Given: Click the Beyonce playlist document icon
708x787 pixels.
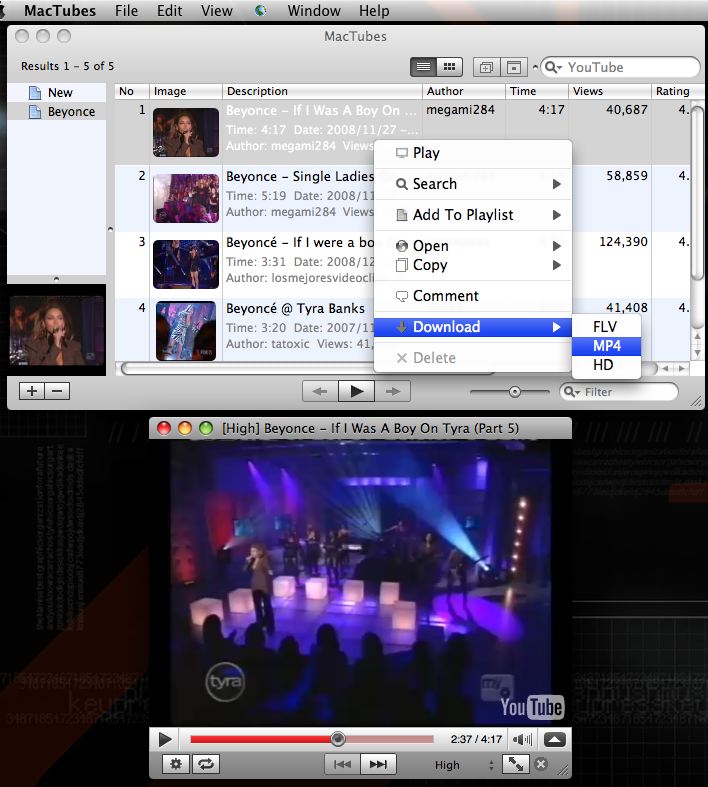Looking at the screenshot, I should pyautogui.click(x=35, y=111).
